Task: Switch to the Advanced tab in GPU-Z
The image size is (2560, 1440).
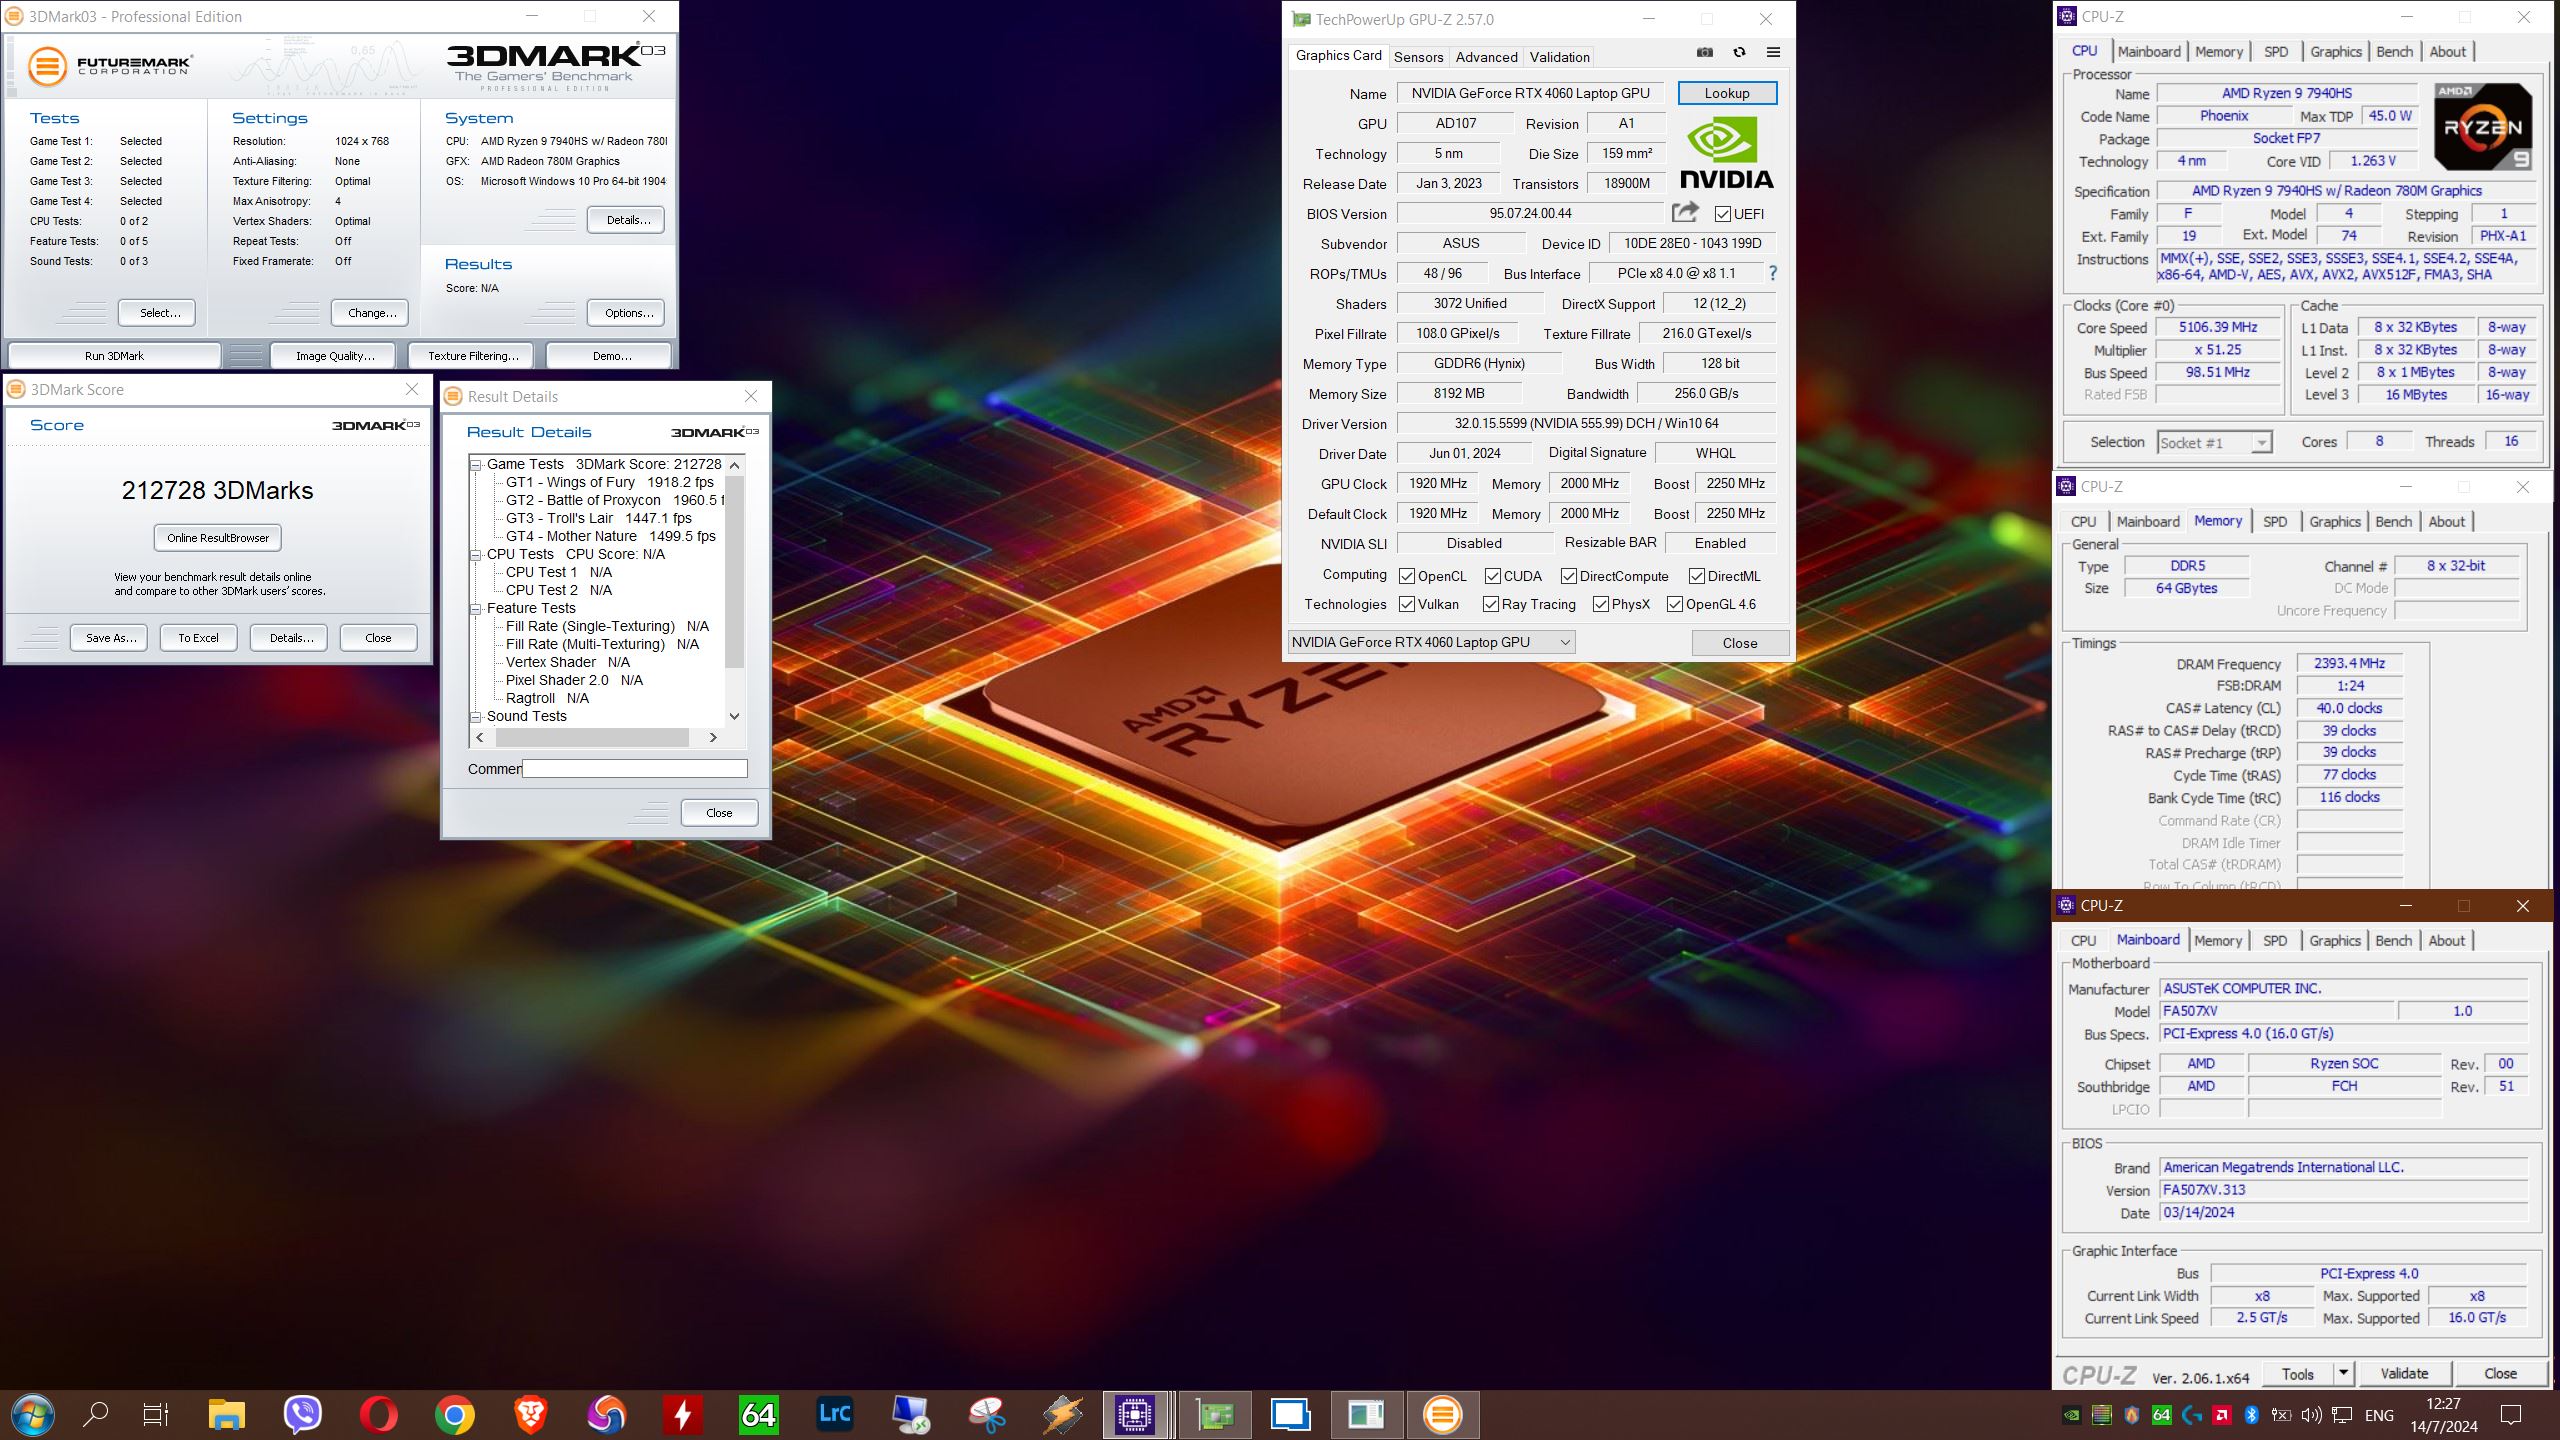Action: (x=1486, y=57)
